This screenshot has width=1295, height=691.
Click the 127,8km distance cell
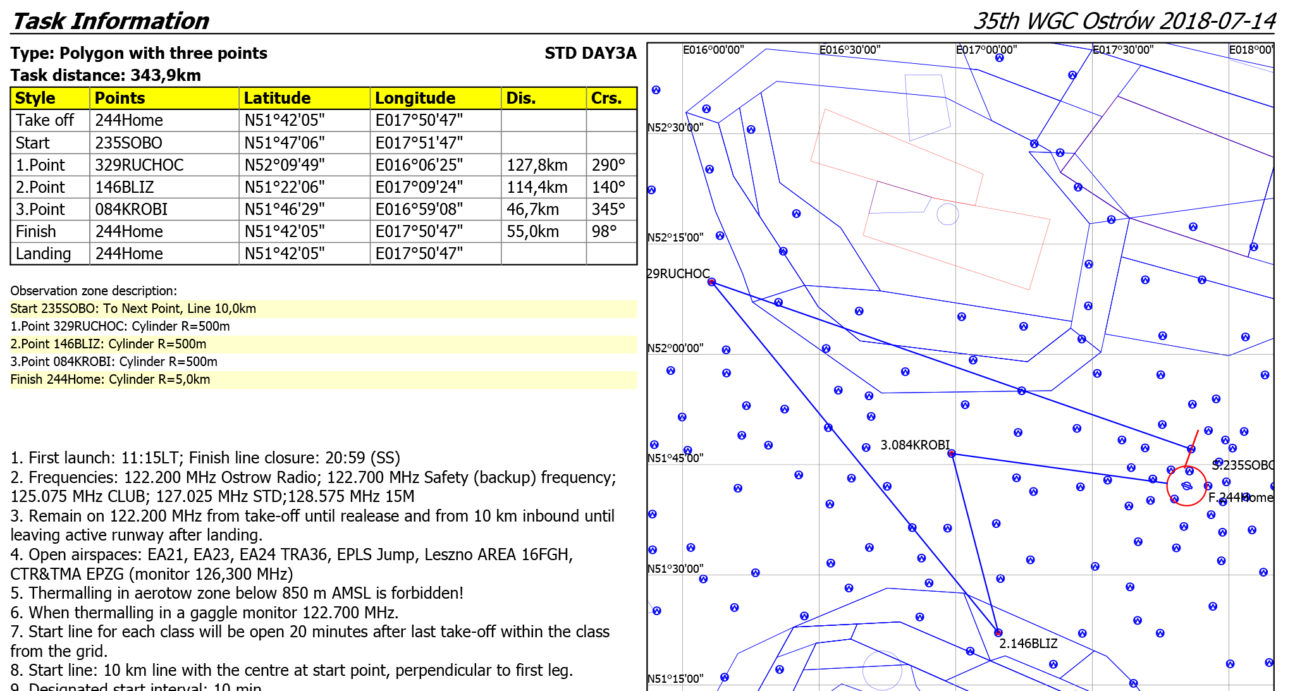(543, 165)
